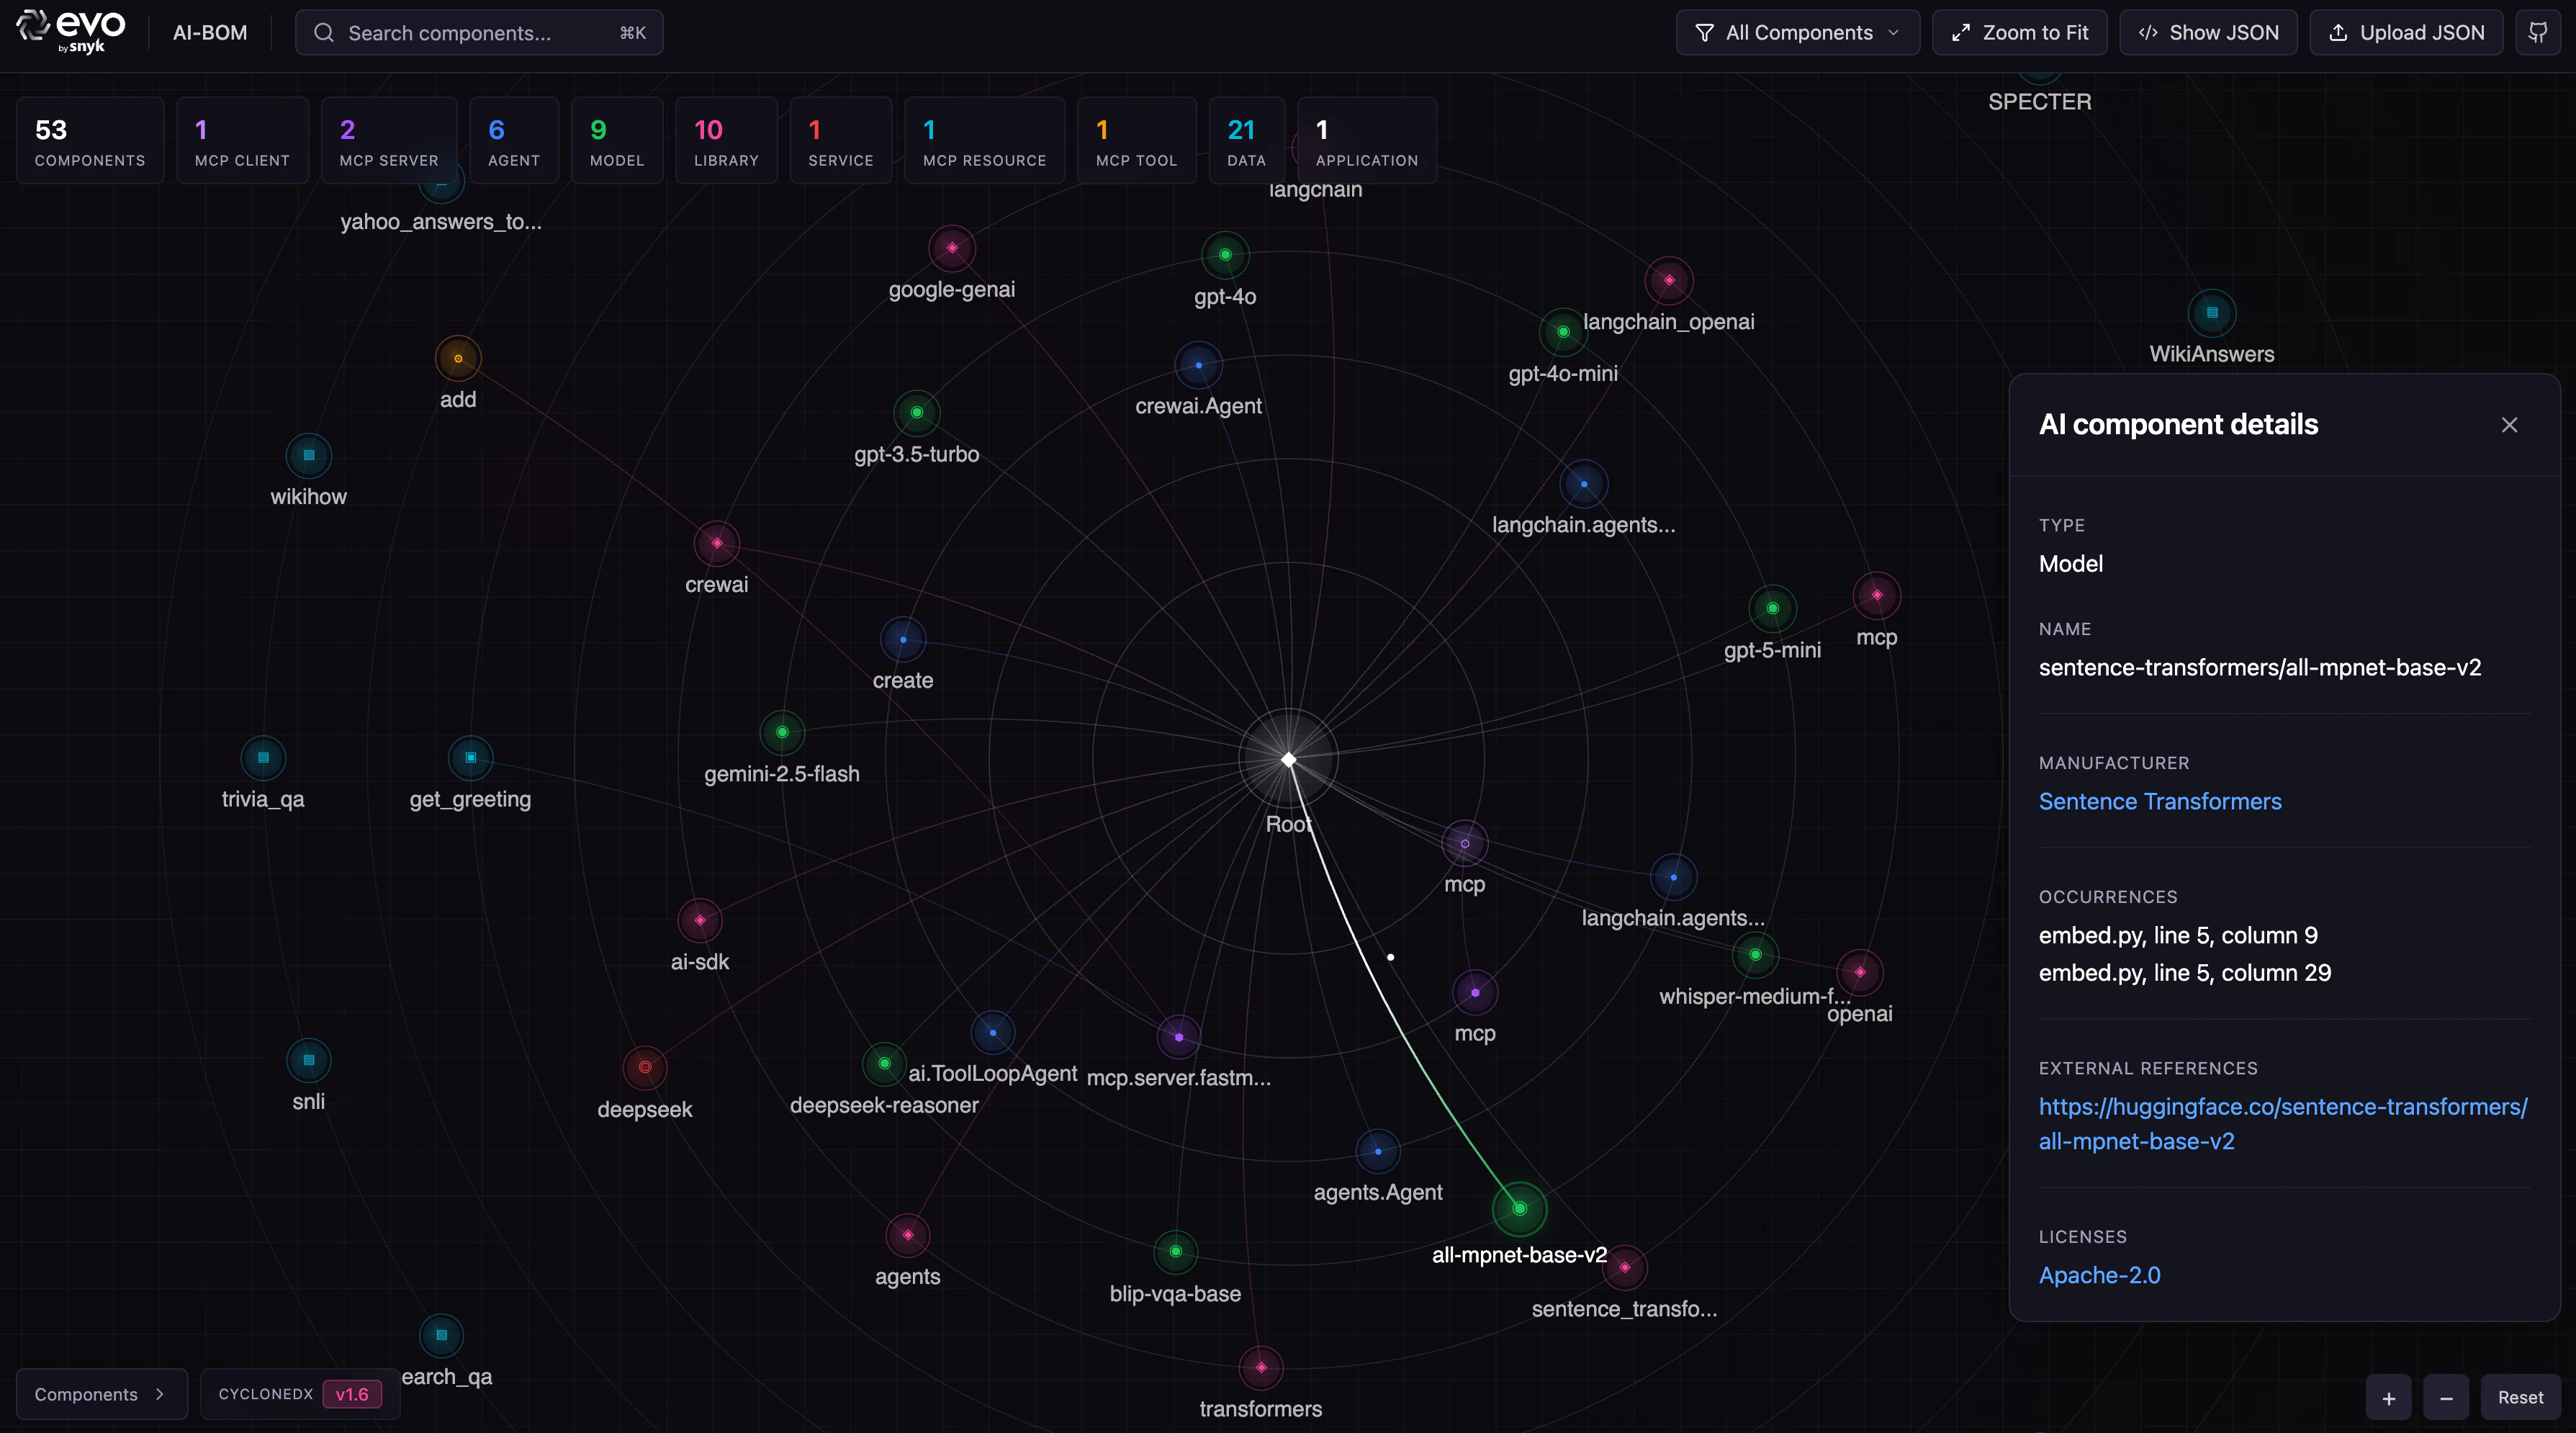Click the google-genai library node
This screenshot has width=2576, height=1433.
(952, 248)
